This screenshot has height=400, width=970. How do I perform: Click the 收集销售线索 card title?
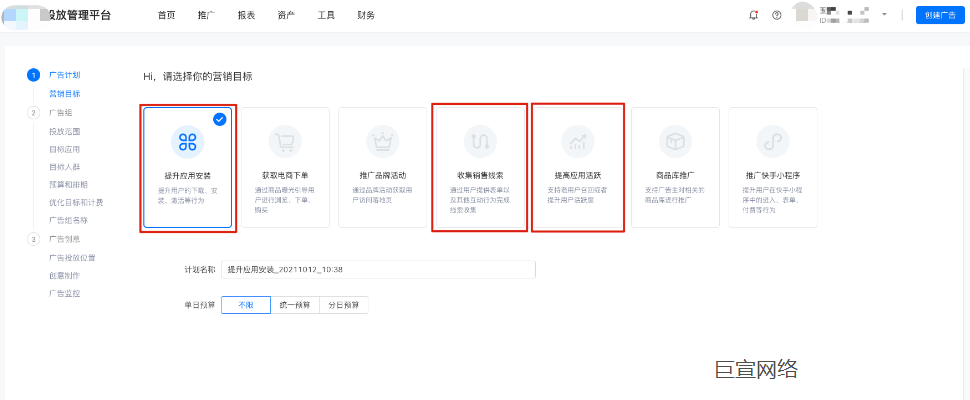point(480,175)
